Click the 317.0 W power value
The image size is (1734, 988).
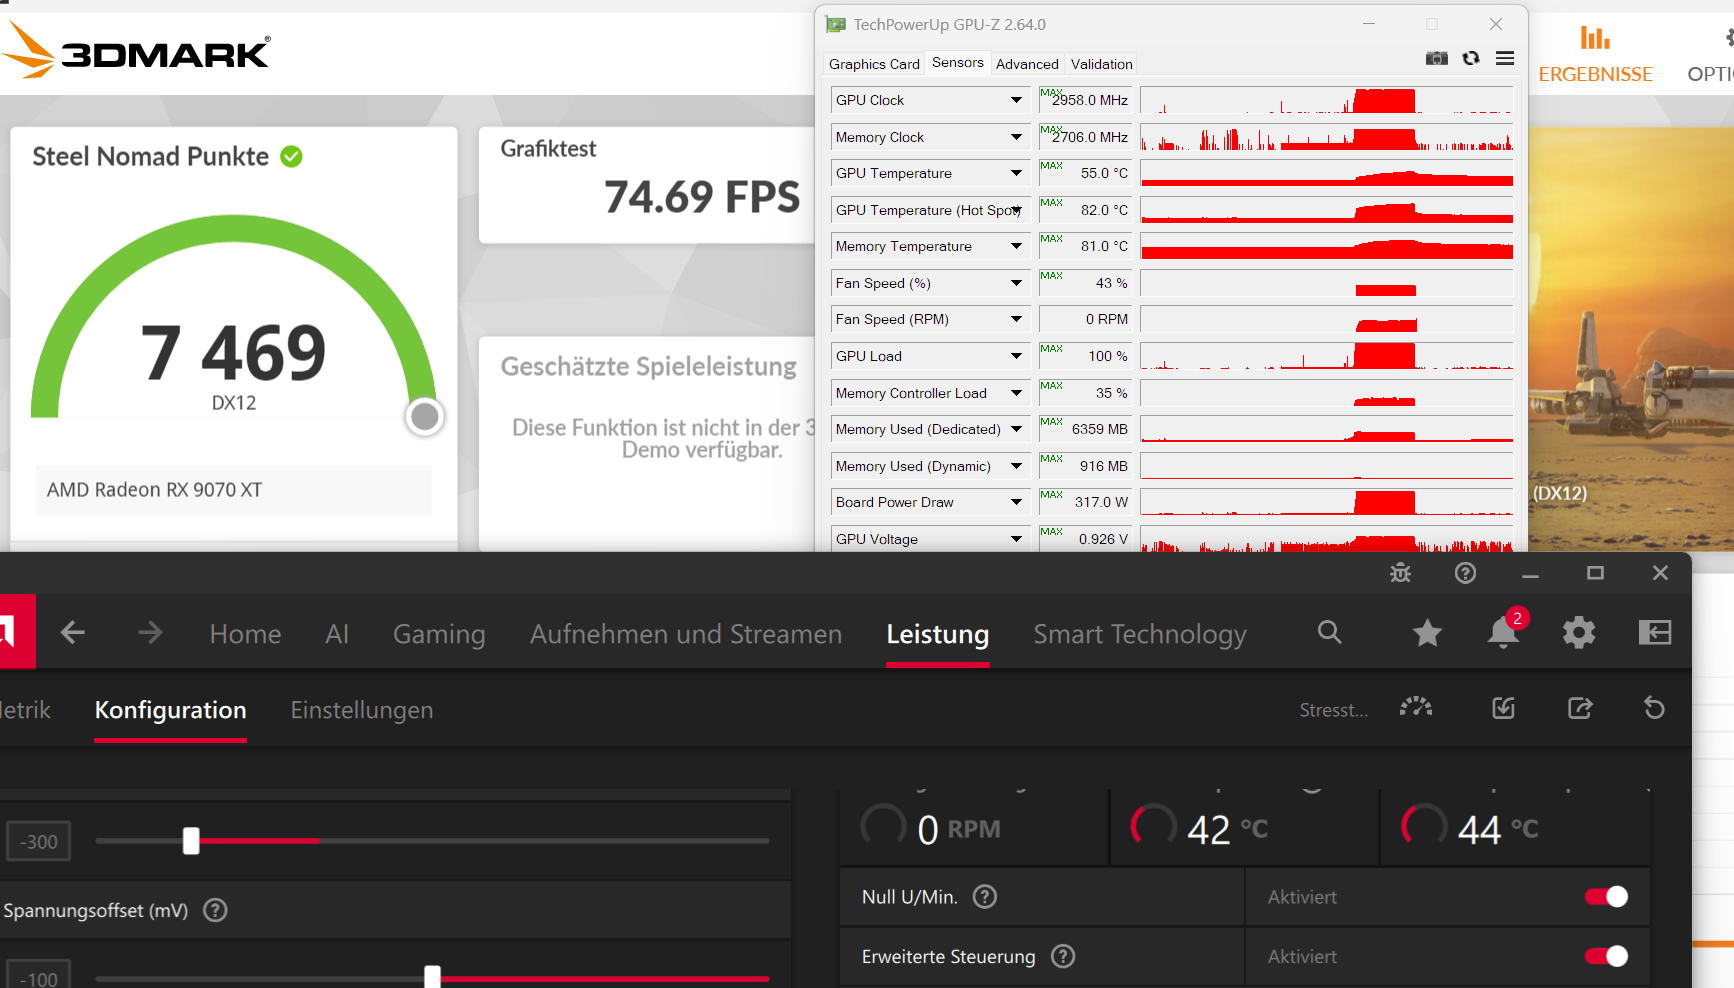point(1101,502)
